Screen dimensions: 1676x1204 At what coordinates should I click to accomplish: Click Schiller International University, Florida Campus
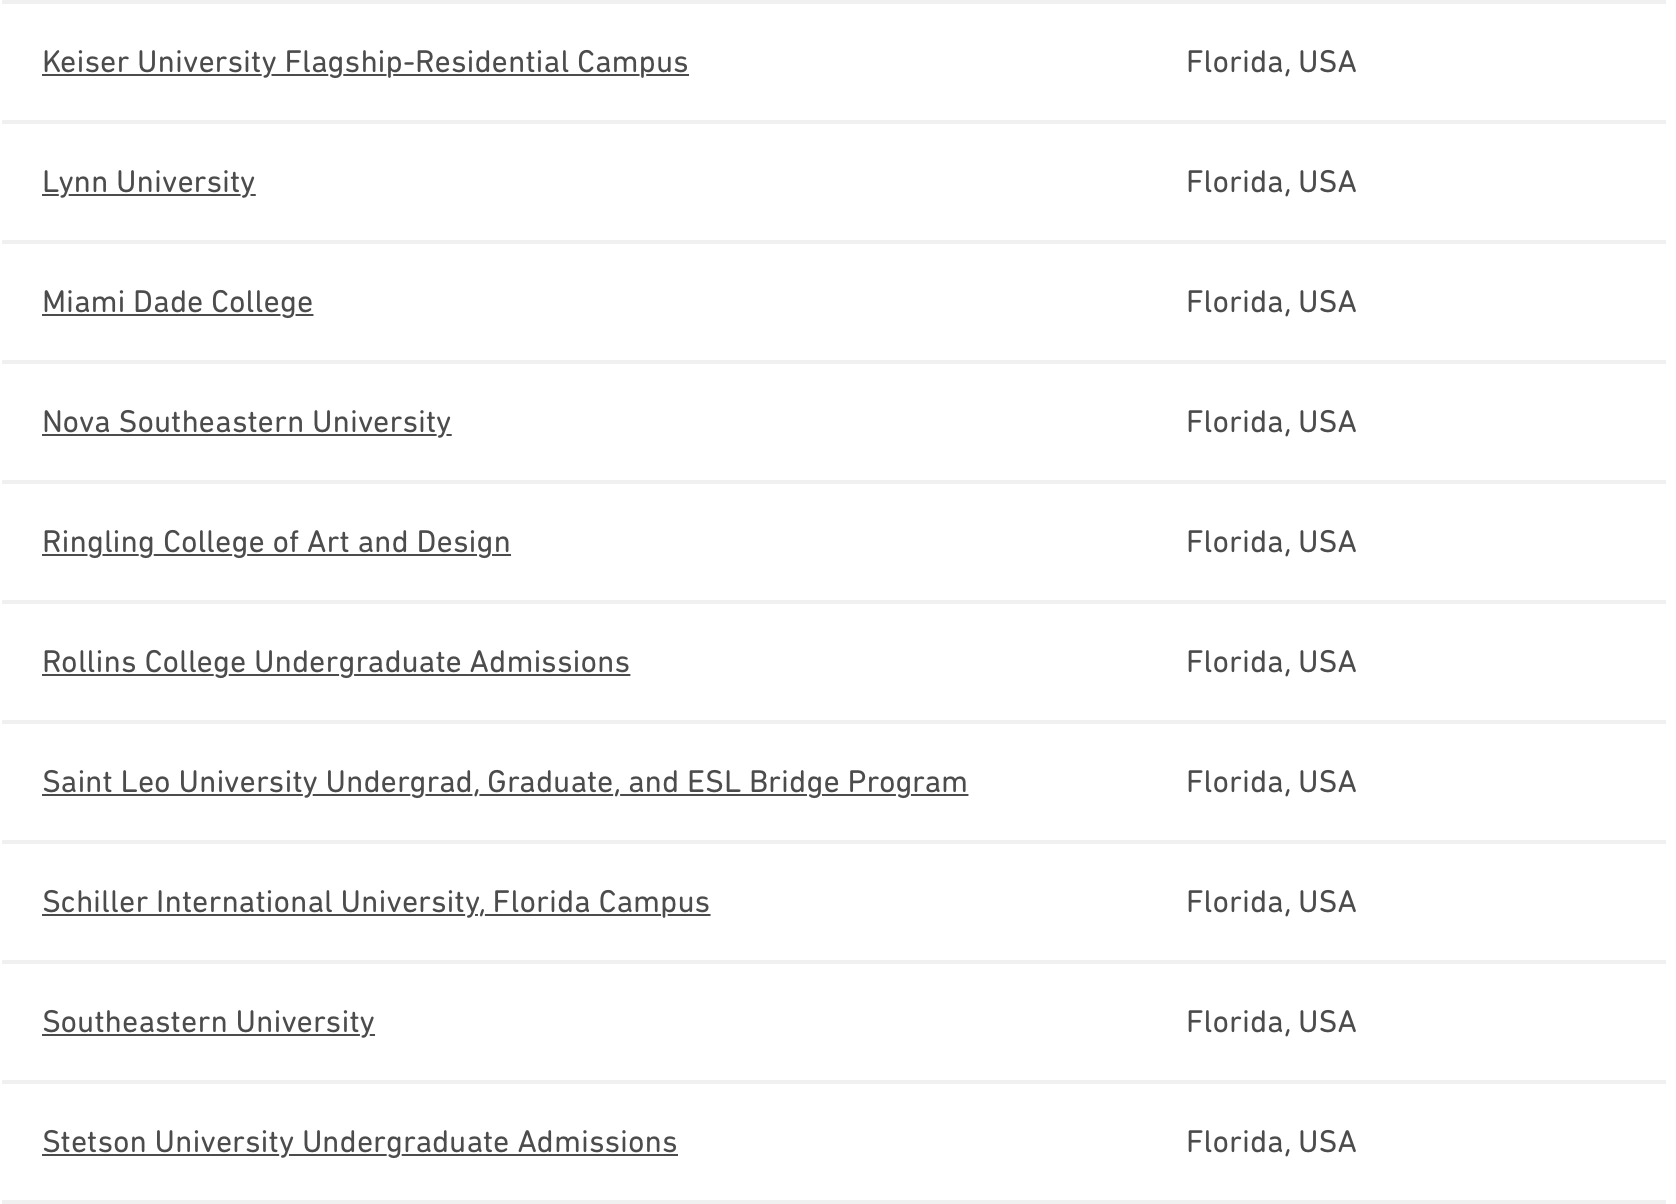point(376,902)
